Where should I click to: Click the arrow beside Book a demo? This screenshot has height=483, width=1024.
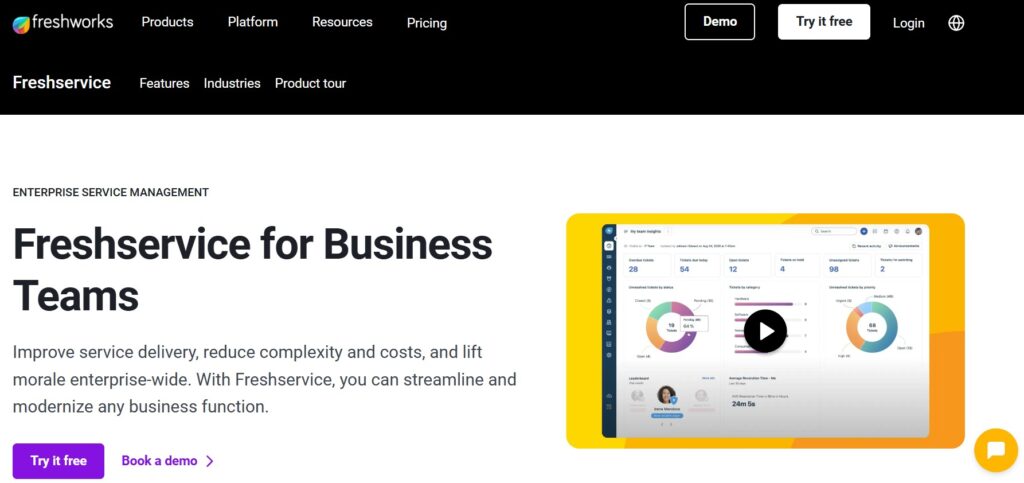click(210, 461)
